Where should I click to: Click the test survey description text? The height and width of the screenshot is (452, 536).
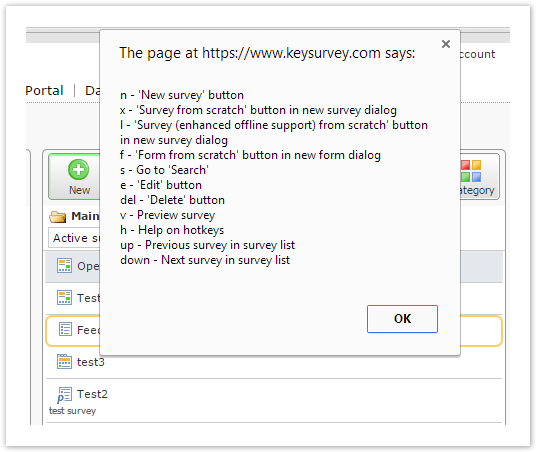(x=72, y=411)
